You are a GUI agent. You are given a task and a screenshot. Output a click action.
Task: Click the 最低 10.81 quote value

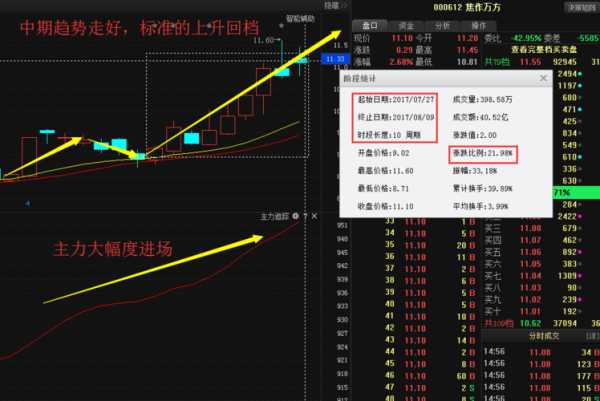(468, 62)
